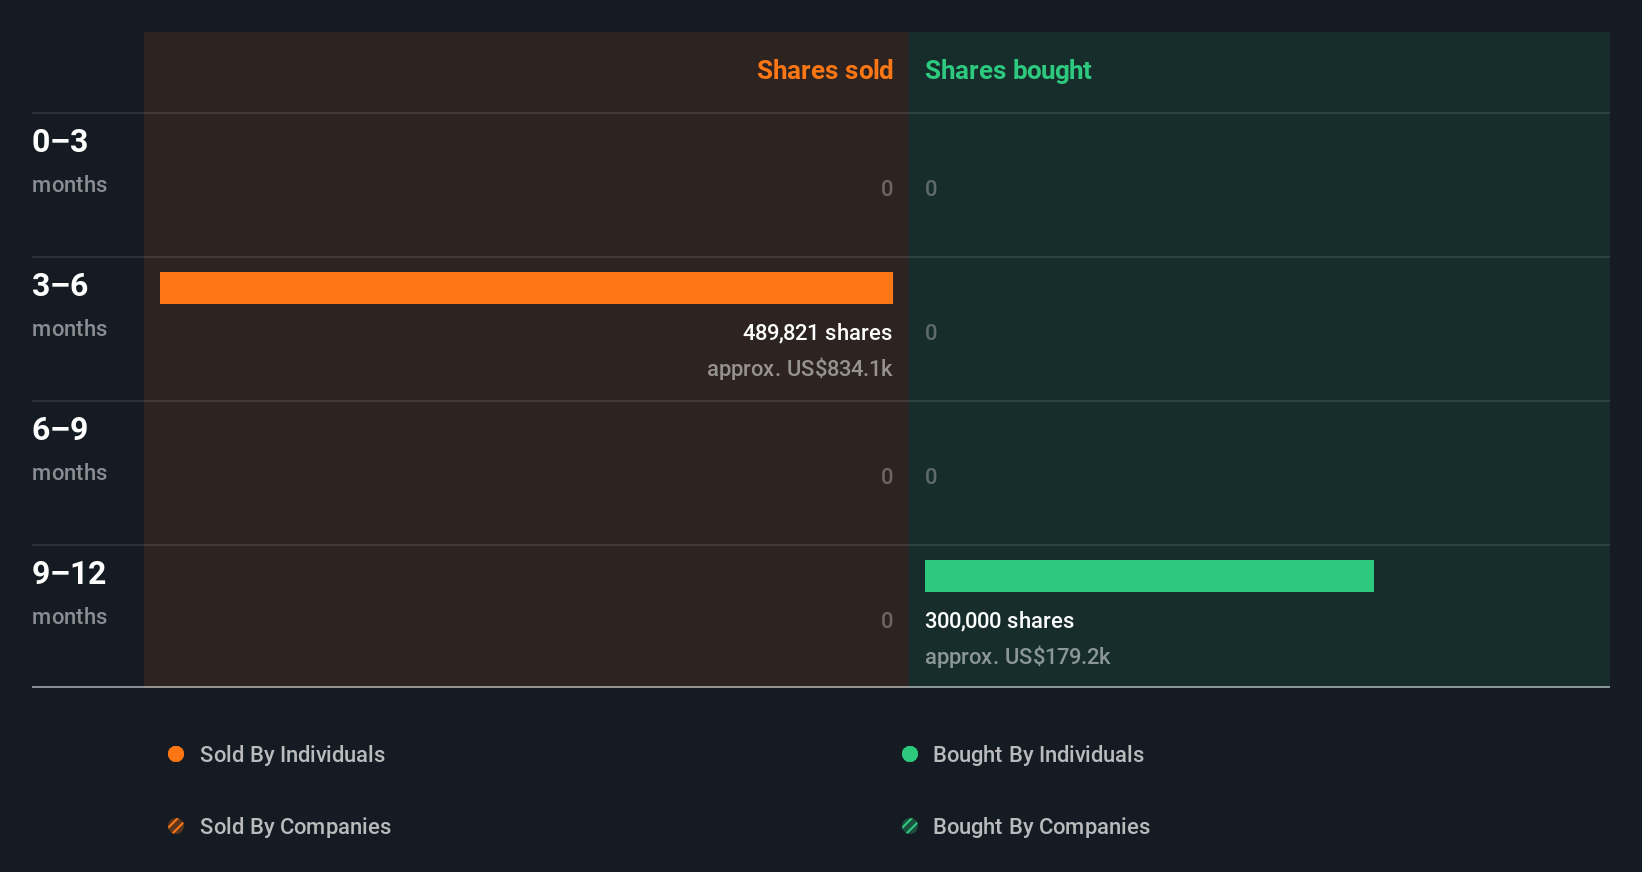Click the striped Sold By Companies legend icon
The width and height of the screenshot is (1642, 872).
(x=176, y=826)
